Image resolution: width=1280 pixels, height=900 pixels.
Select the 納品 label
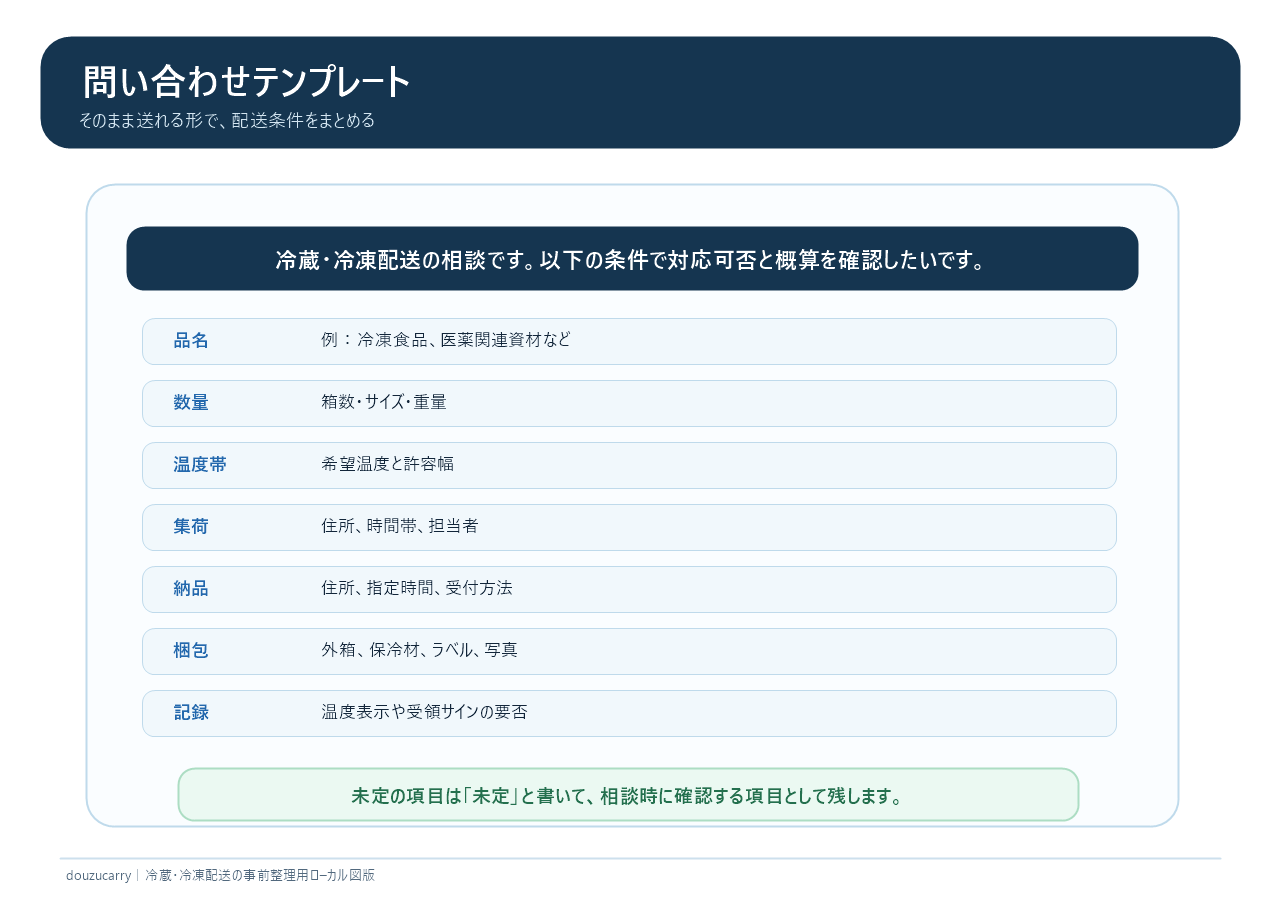click(191, 589)
